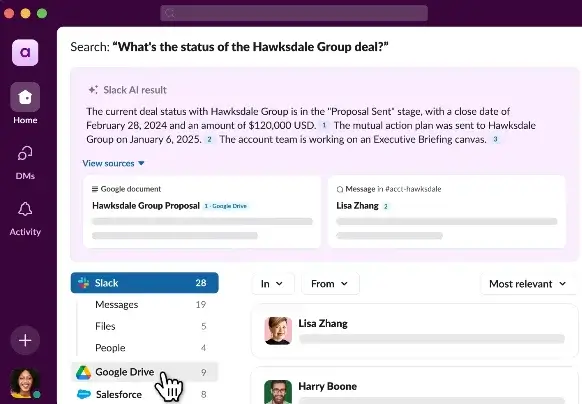Collapse the View sources list
582x404 pixels.
coord(113,163)
